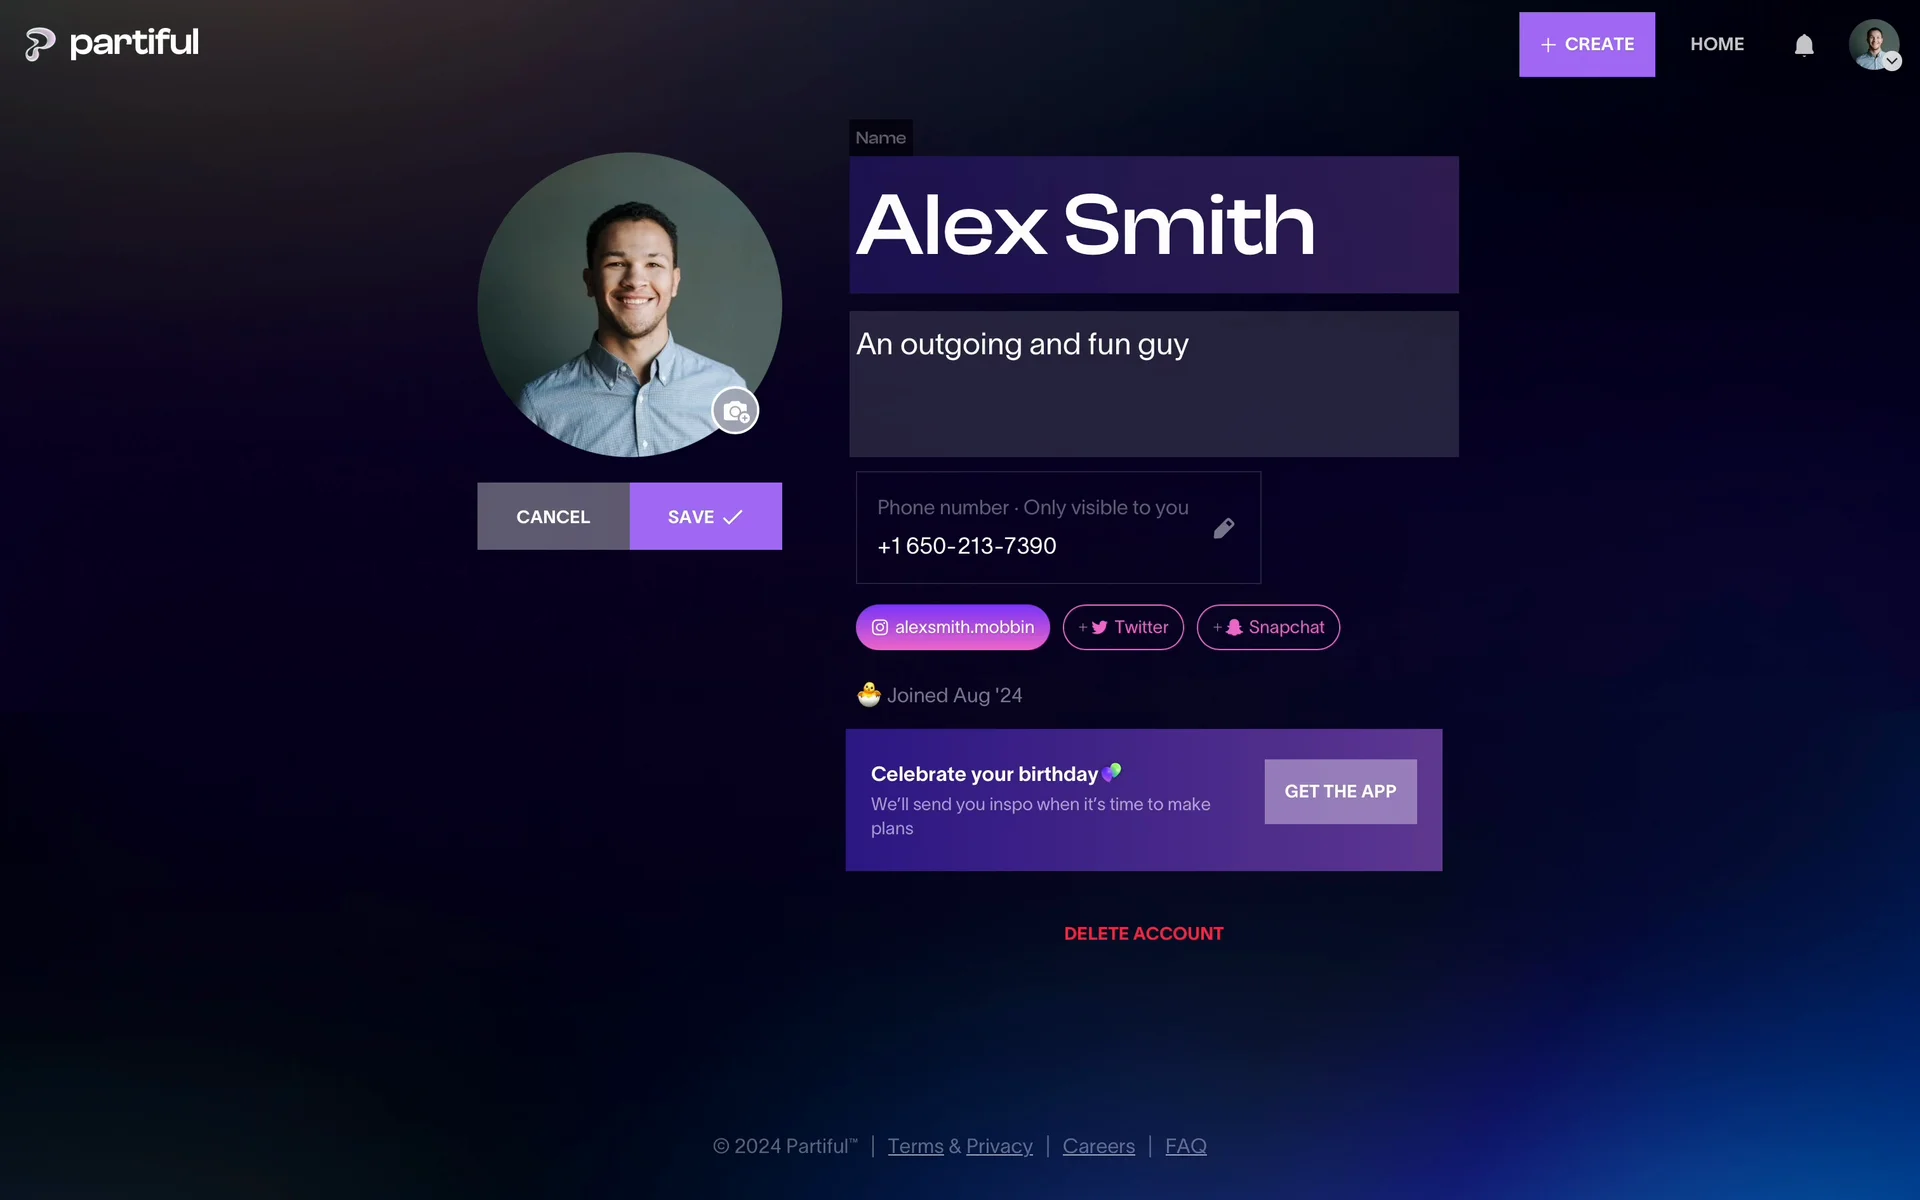Click the bio text area

1154,384
